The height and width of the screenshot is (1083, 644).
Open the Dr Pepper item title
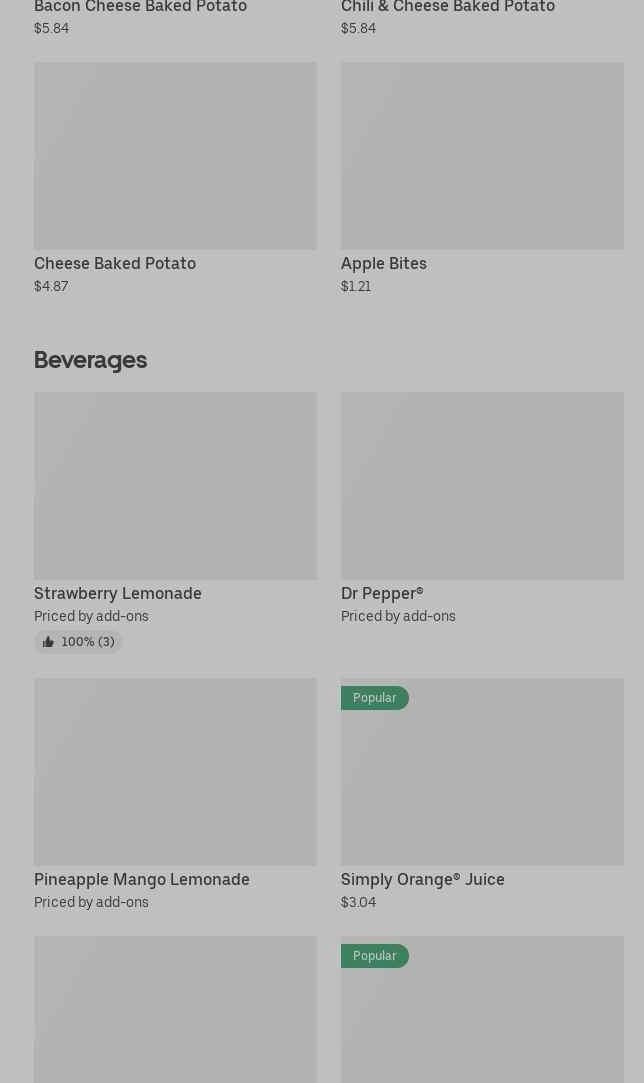(382, 594)
